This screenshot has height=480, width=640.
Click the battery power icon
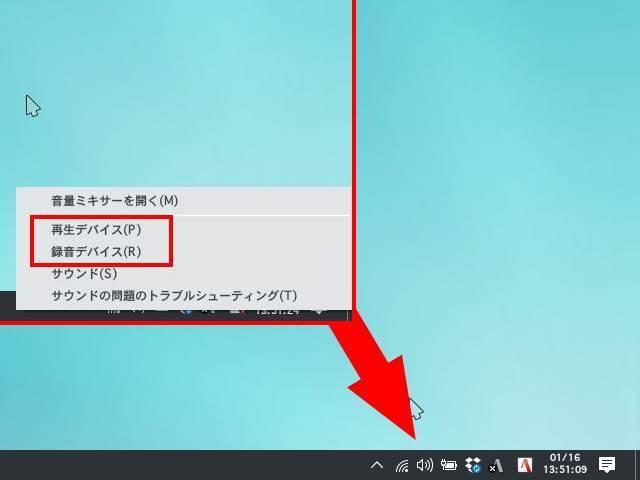point(449,465)
